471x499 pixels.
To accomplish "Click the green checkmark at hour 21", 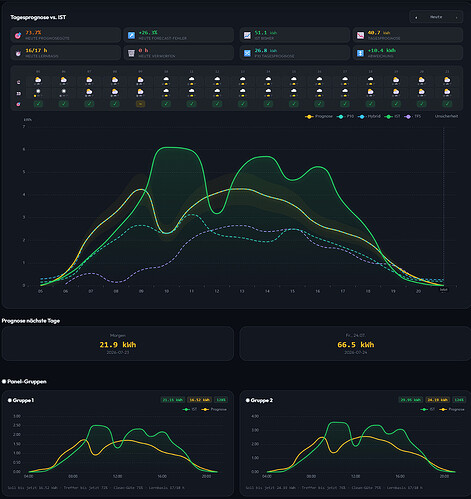I will point(447,104).
